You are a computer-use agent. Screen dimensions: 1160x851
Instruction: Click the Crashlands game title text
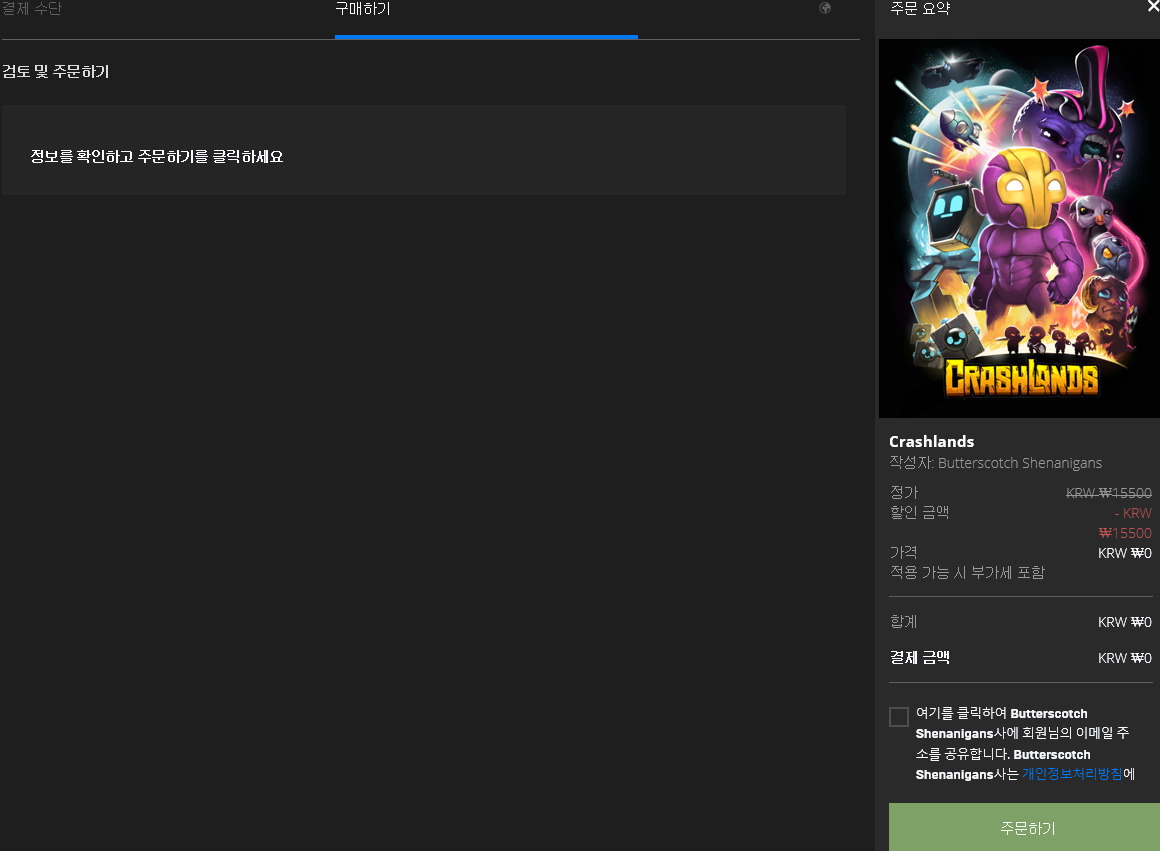(931, 442)
